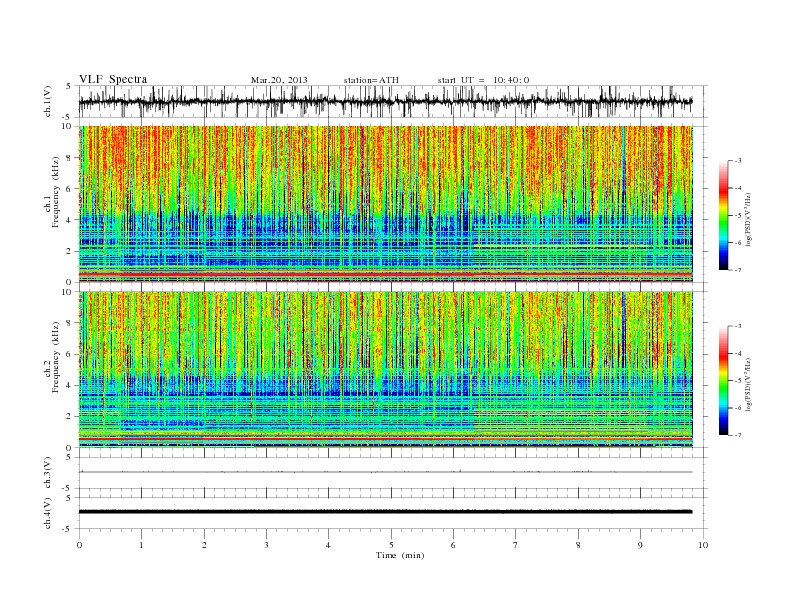Click the '2' kHz tick on ch.1 spectrogram axis
Viewport: 792px width, 612px height.
tap(70, 251)
